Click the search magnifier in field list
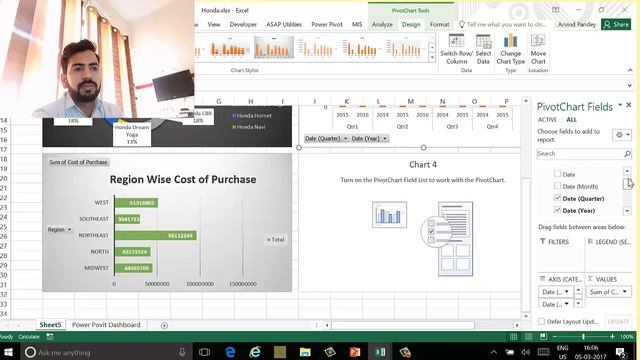The width and height of the screenshot is (640, 360). tap(627, 154)
